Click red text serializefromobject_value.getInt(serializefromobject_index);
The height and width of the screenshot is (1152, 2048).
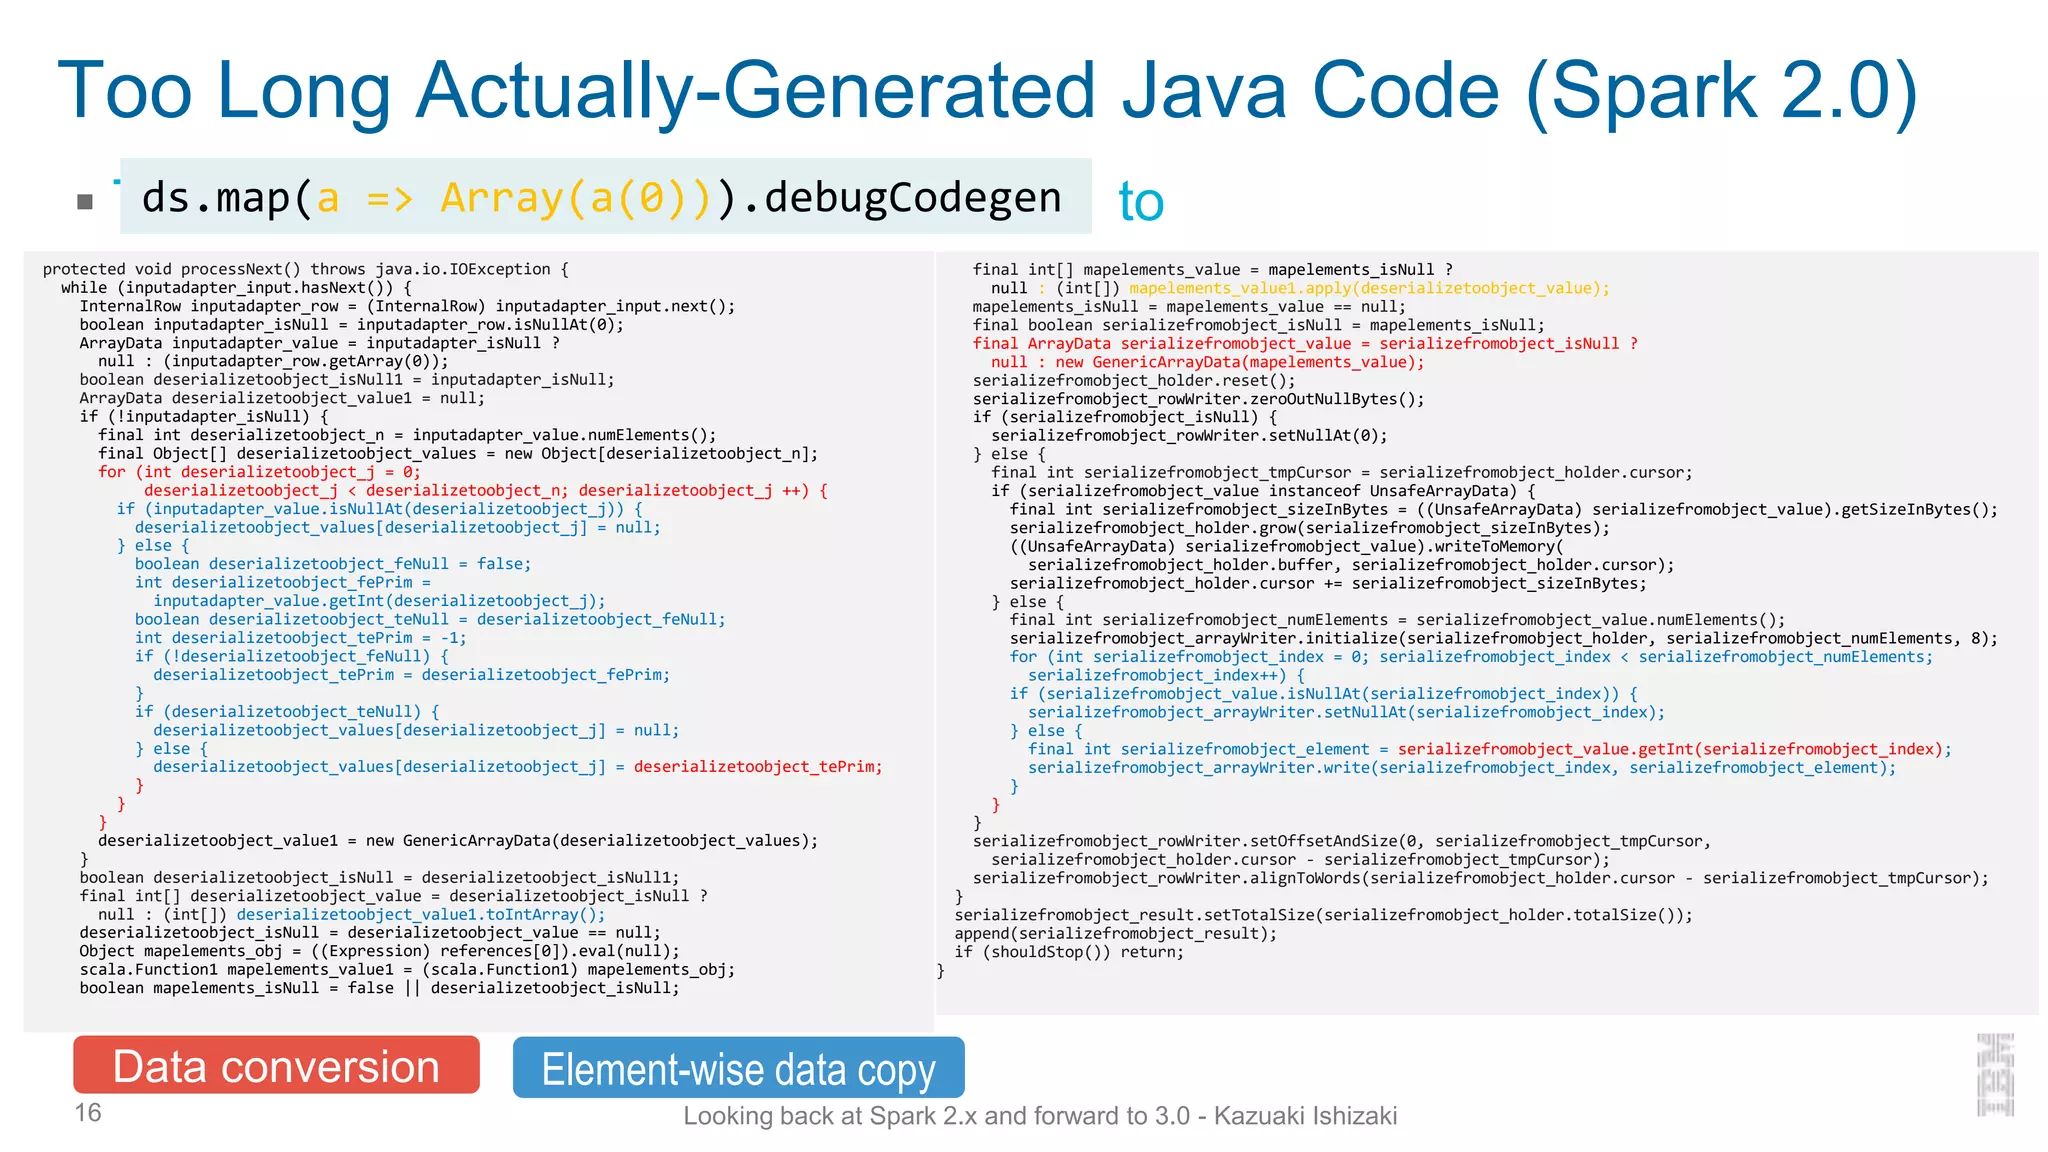pos(1674,749)
